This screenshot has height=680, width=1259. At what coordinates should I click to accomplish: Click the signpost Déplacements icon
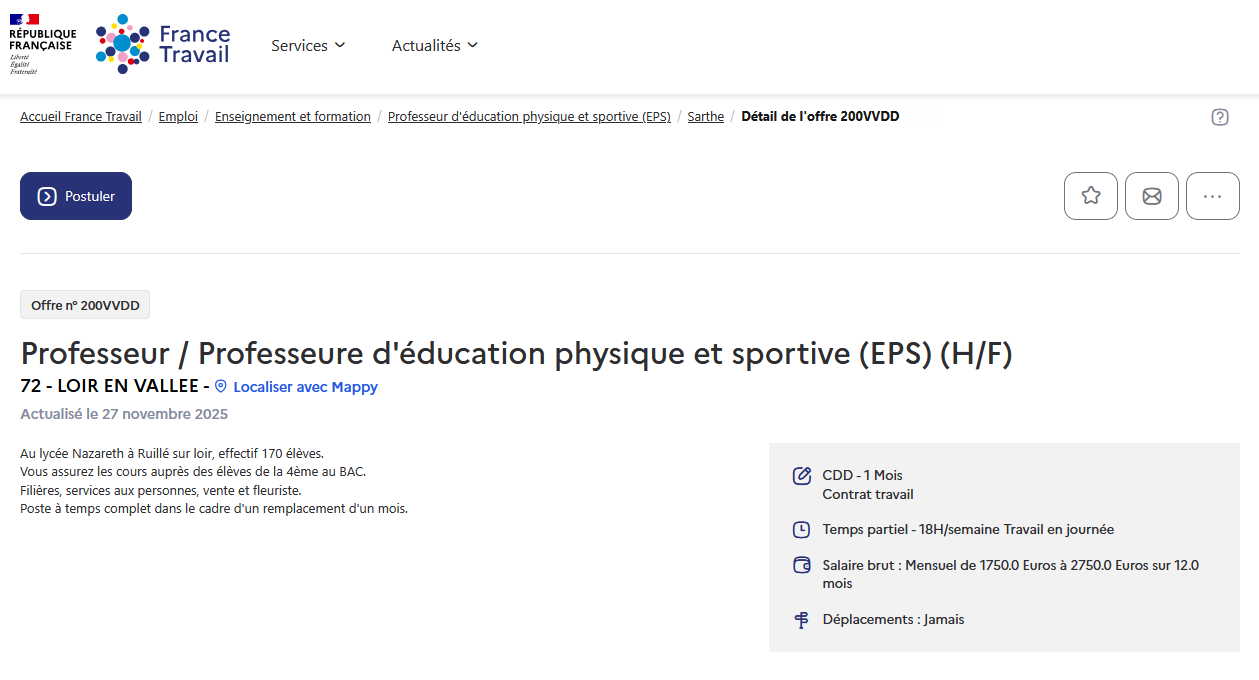pyautogui.click(x=801, y=620)
